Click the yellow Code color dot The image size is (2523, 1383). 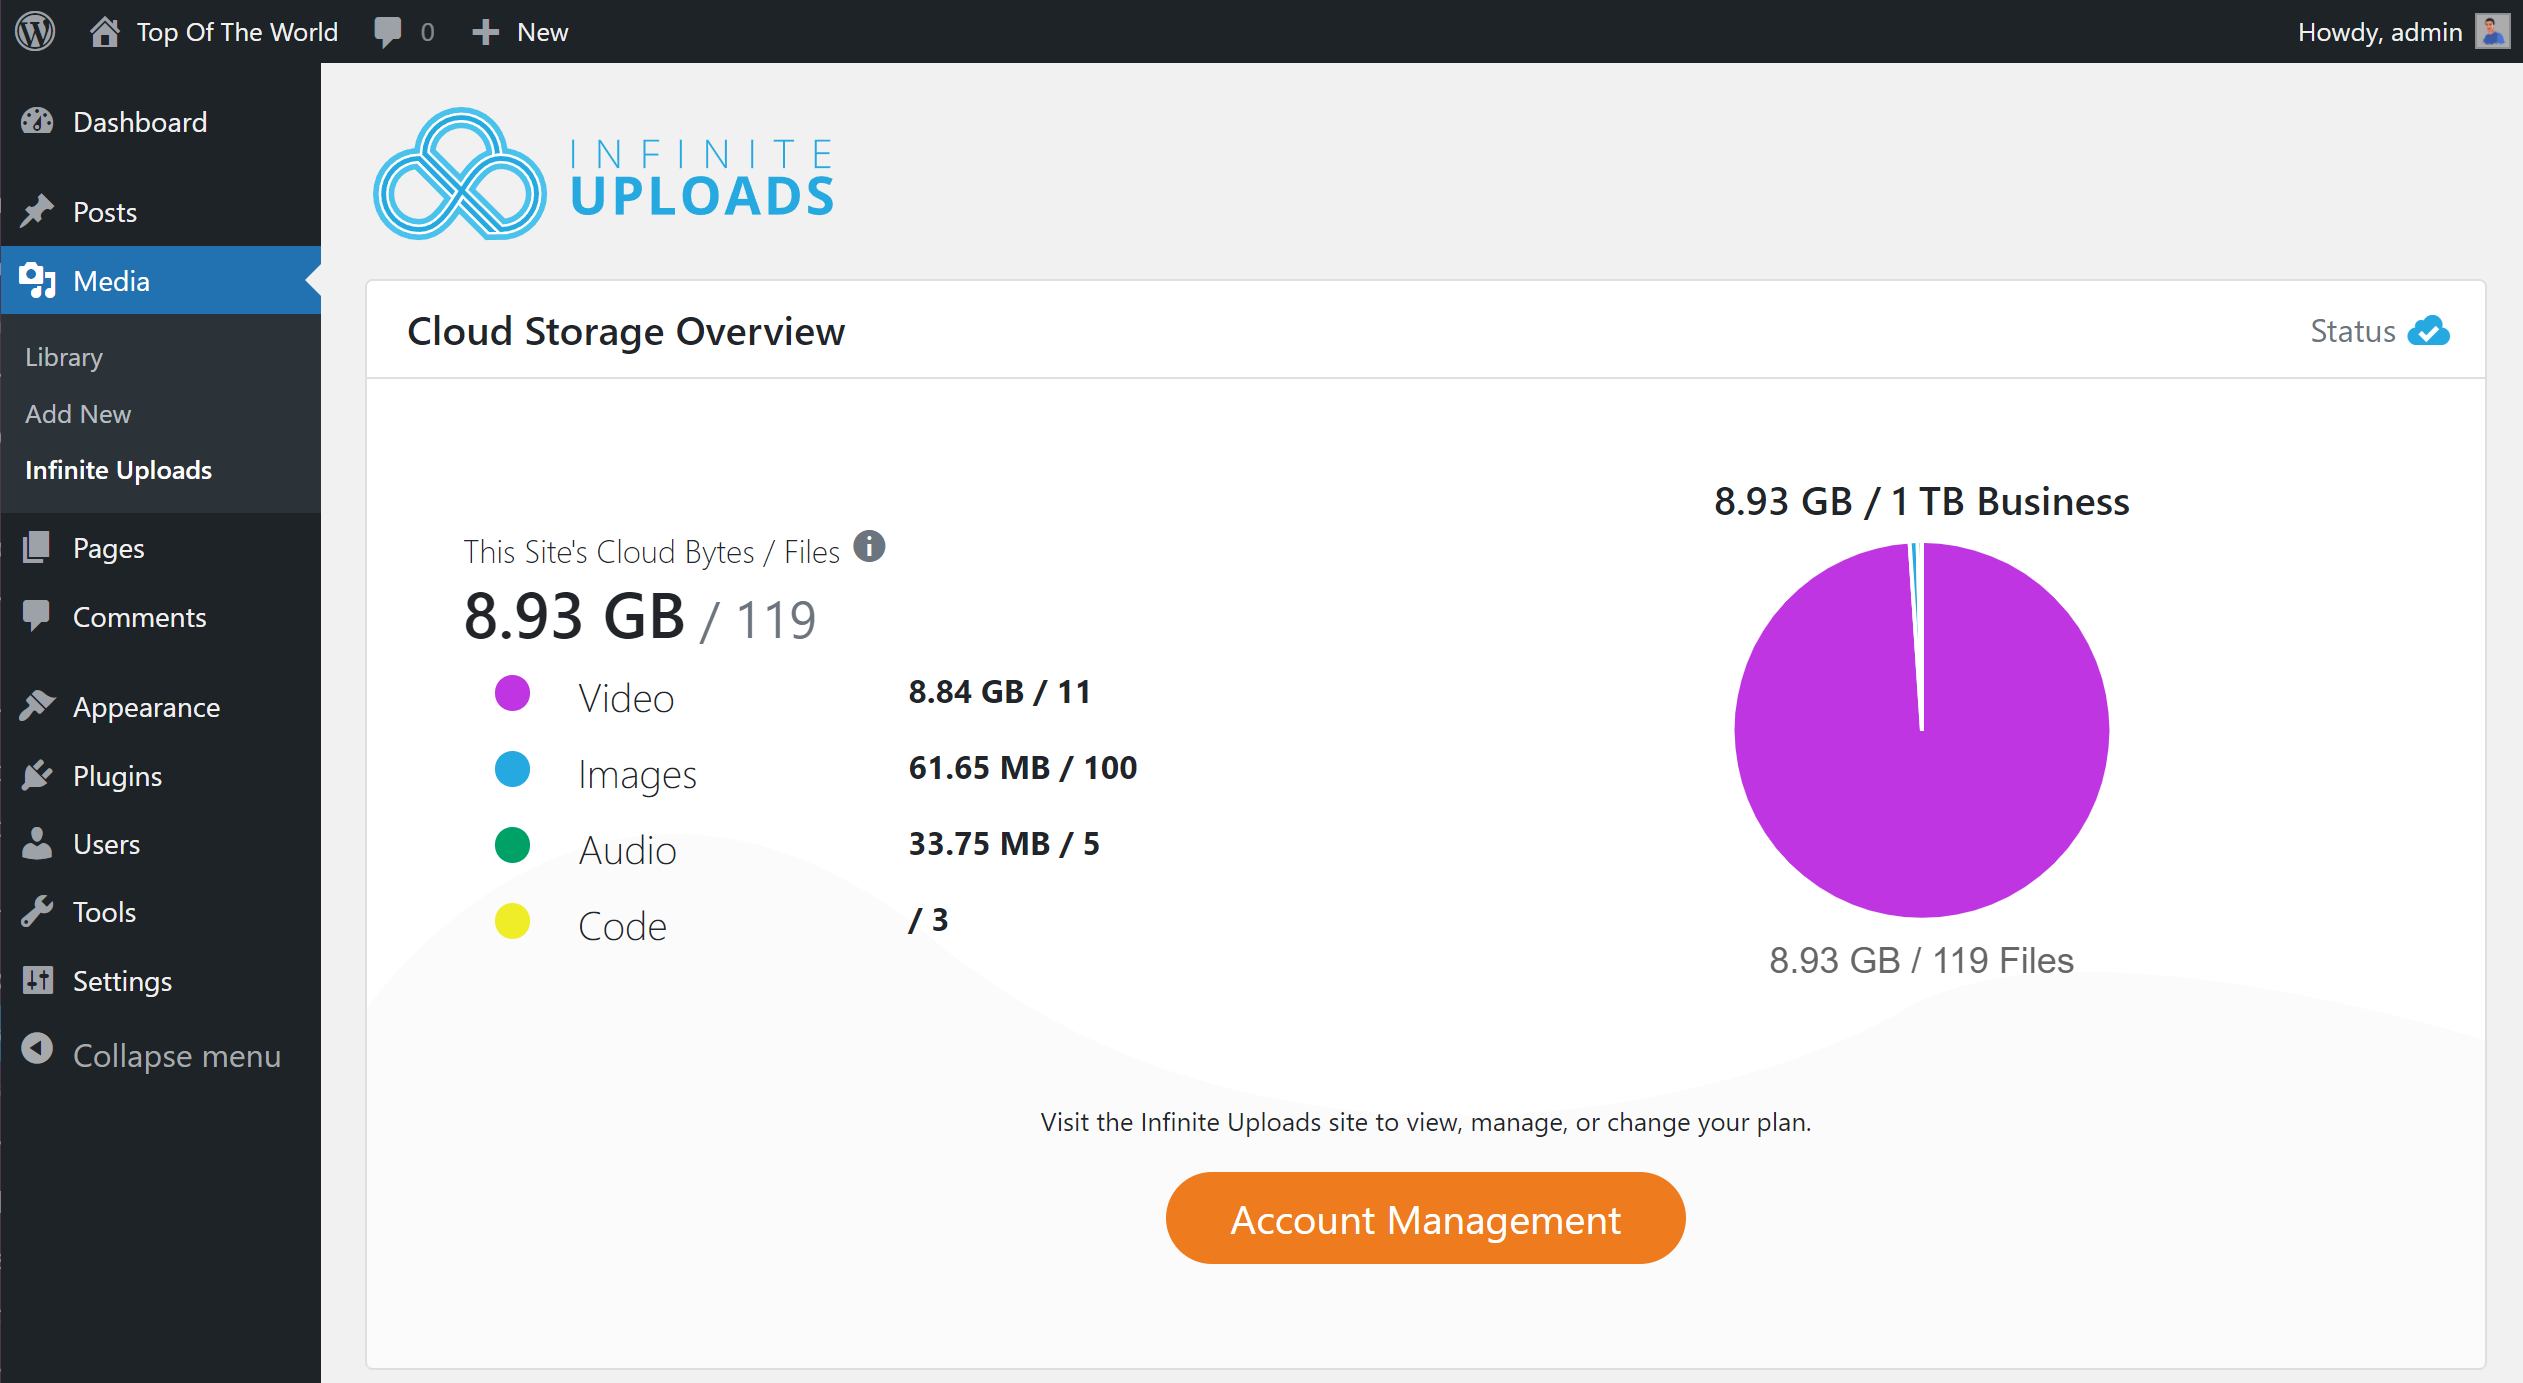pyautogui.click(x=512, y=921)
